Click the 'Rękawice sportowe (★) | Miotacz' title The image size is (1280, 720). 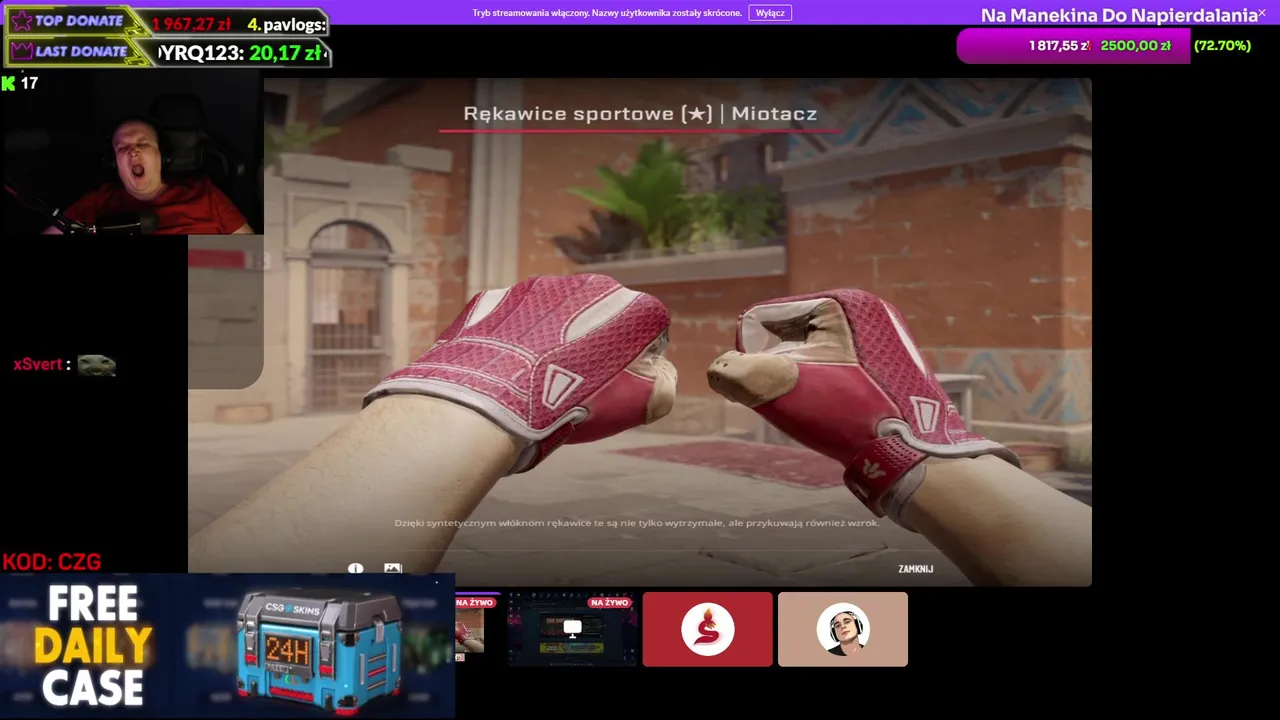[x=640, y=114]
